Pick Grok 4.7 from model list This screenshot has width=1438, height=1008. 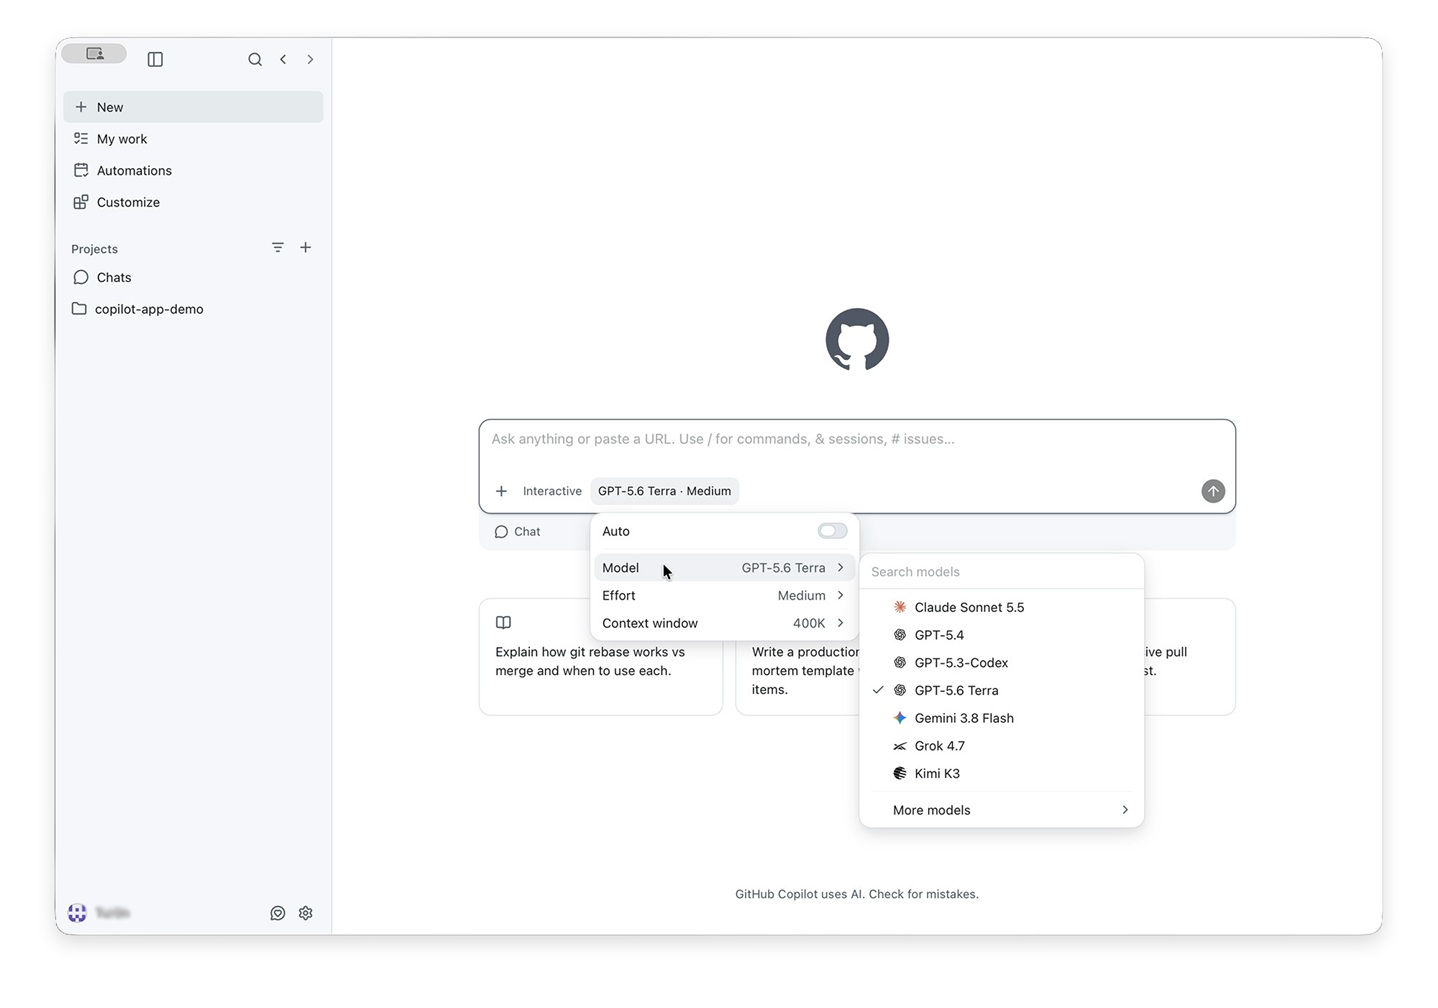(1001, 746)
